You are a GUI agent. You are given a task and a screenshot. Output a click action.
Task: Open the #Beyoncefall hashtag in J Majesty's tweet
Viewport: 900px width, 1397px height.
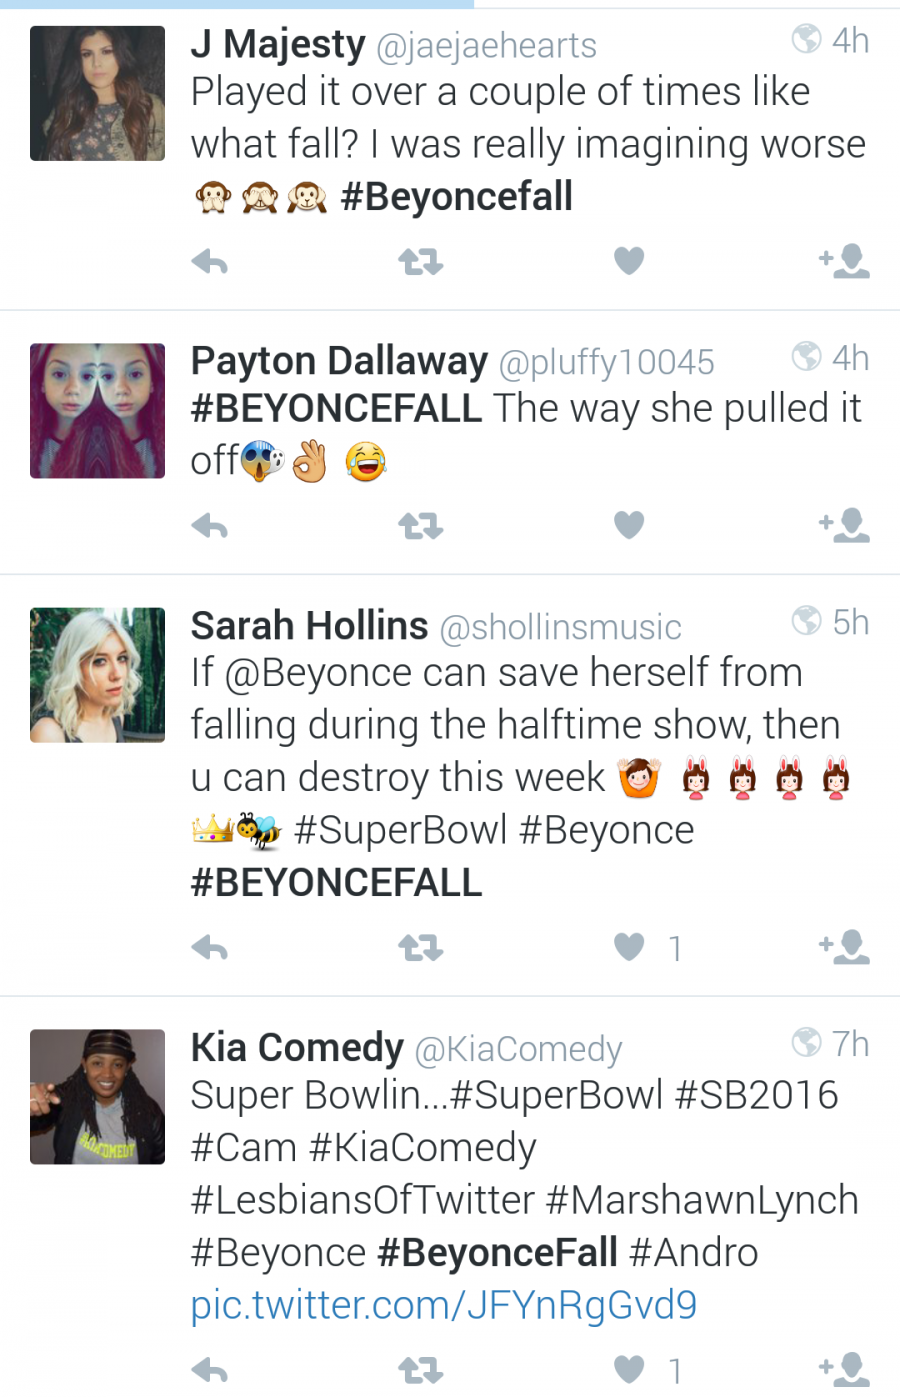(457, 196)
